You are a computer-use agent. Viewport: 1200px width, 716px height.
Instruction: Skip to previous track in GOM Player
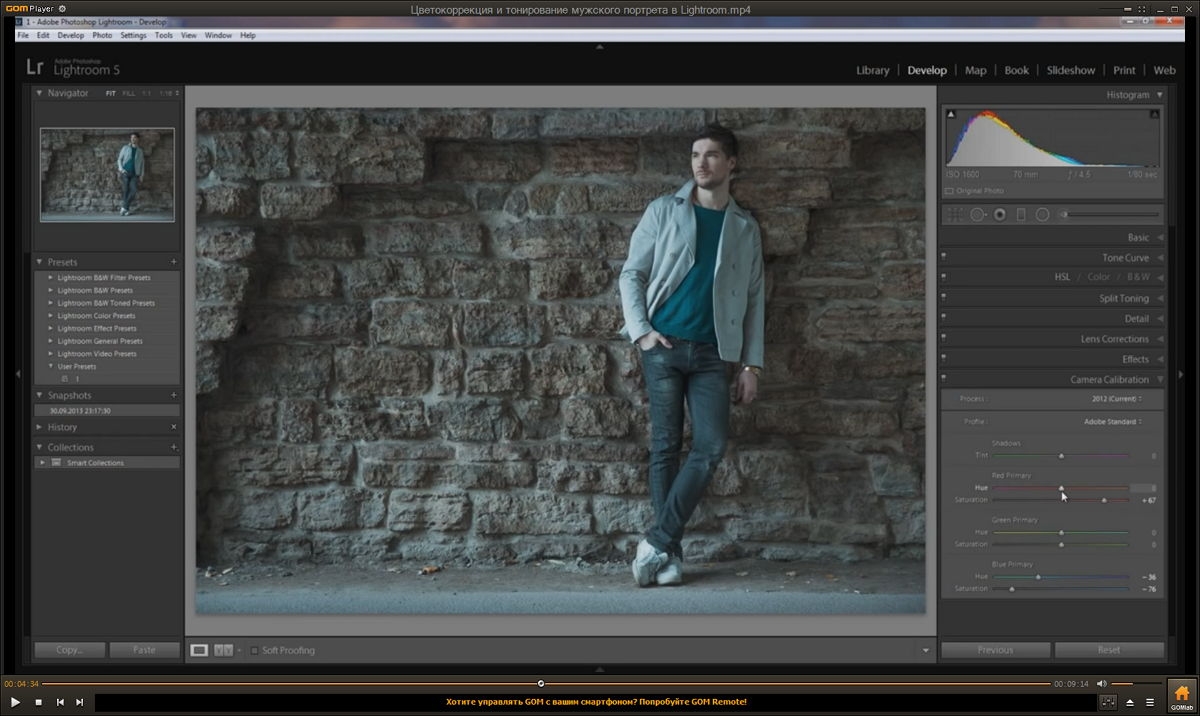tap(60, 702)
